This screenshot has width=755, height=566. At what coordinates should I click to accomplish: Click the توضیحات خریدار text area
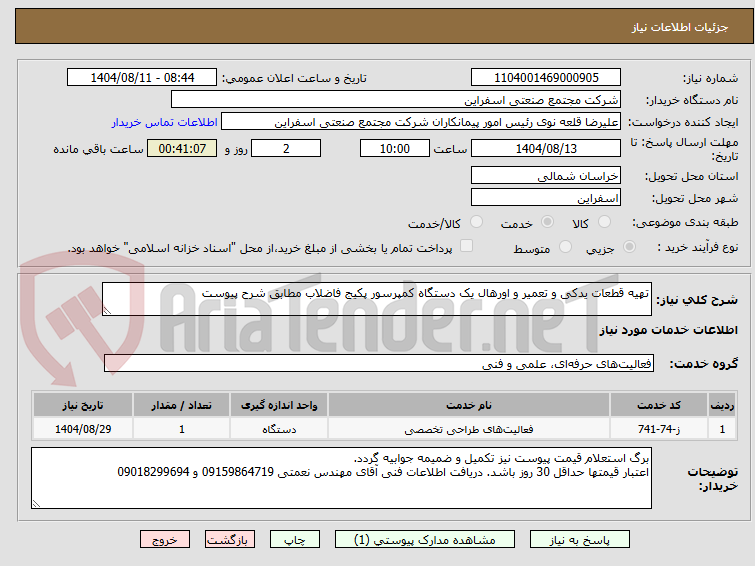click(x=341, y=478)
